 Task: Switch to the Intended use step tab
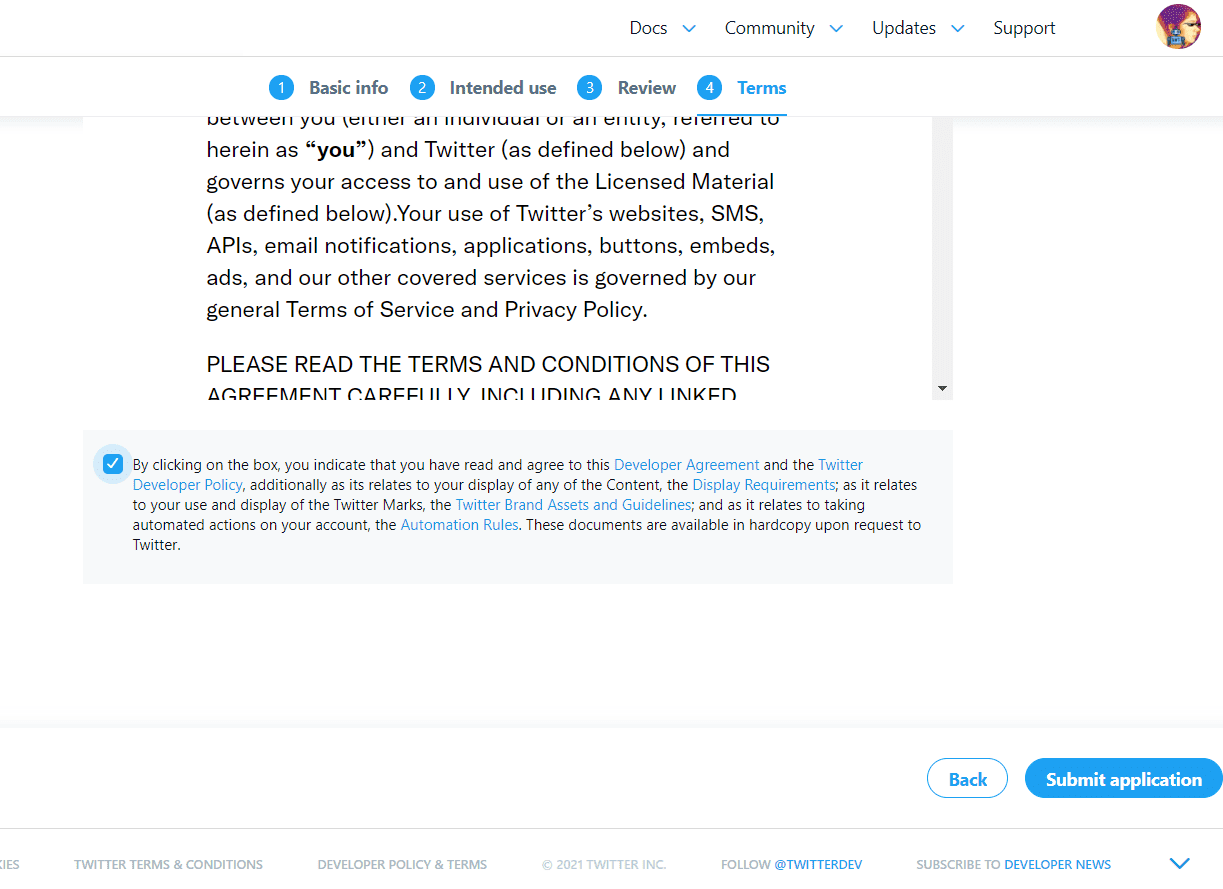(503, 88)
